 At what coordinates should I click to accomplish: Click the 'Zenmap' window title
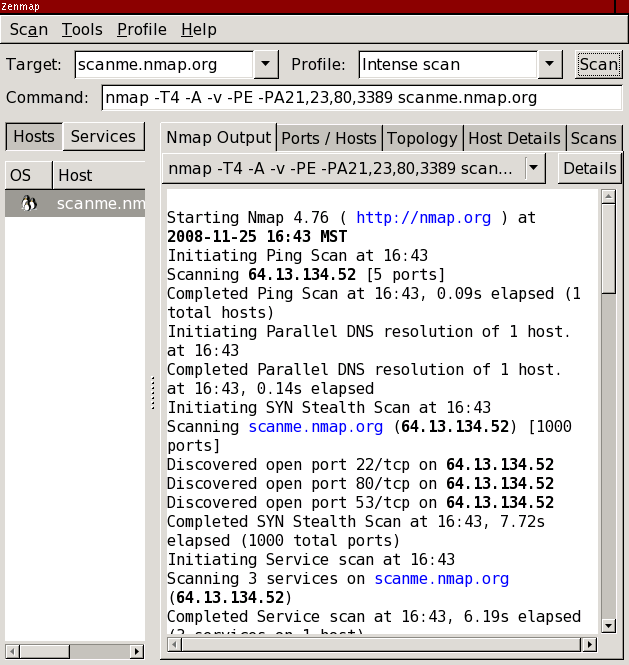[20, 6]
